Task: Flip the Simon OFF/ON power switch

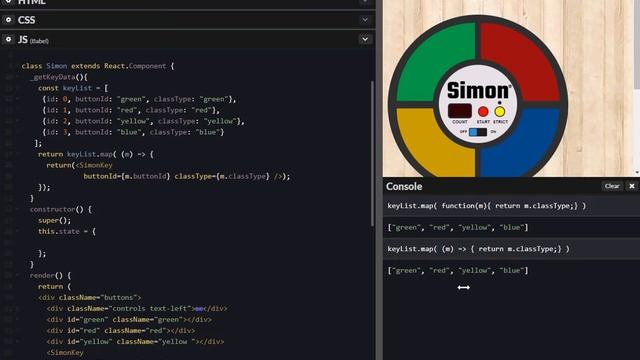Action: (478, 132)
